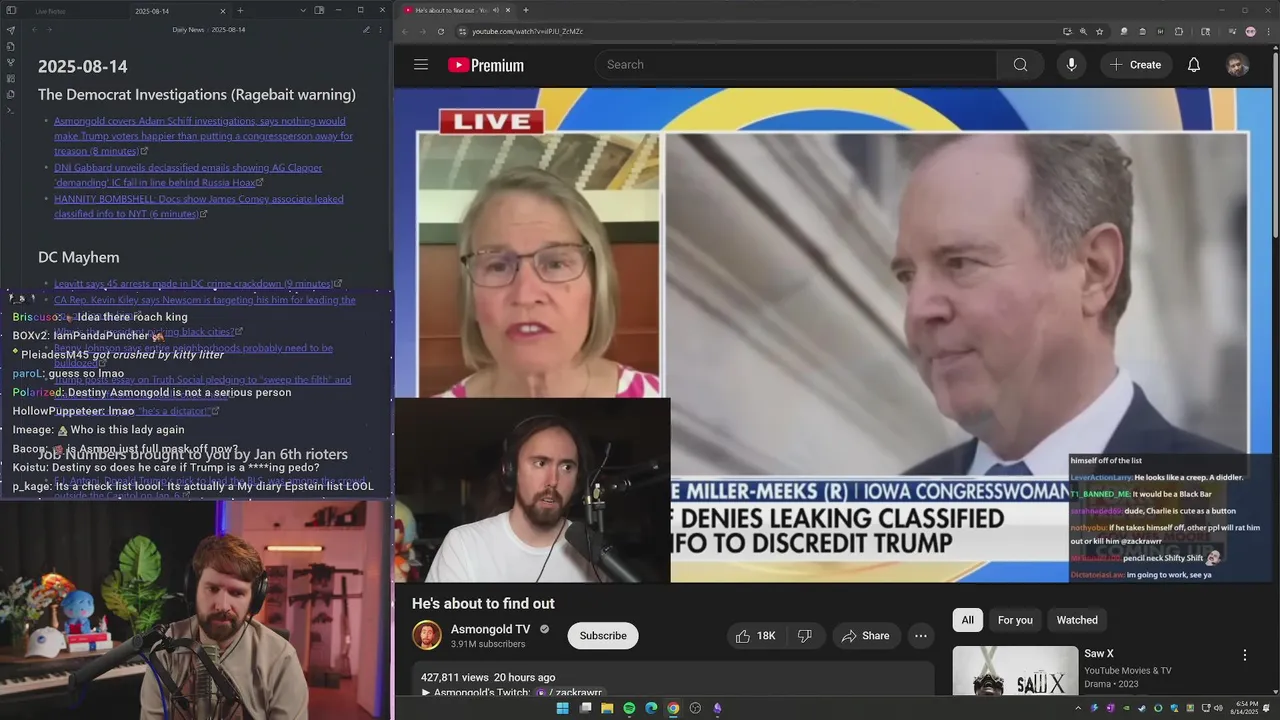Viewport: 1280px width, 720px height.
Task: Open the note's more options menu
Action: pos(380,30)
